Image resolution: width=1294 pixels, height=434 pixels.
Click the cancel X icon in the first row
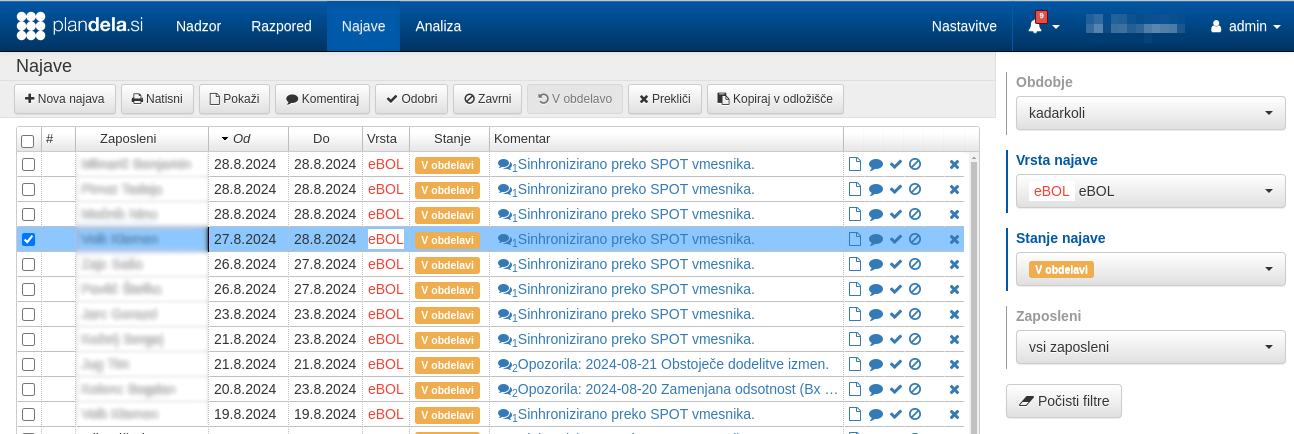(954, 165)
